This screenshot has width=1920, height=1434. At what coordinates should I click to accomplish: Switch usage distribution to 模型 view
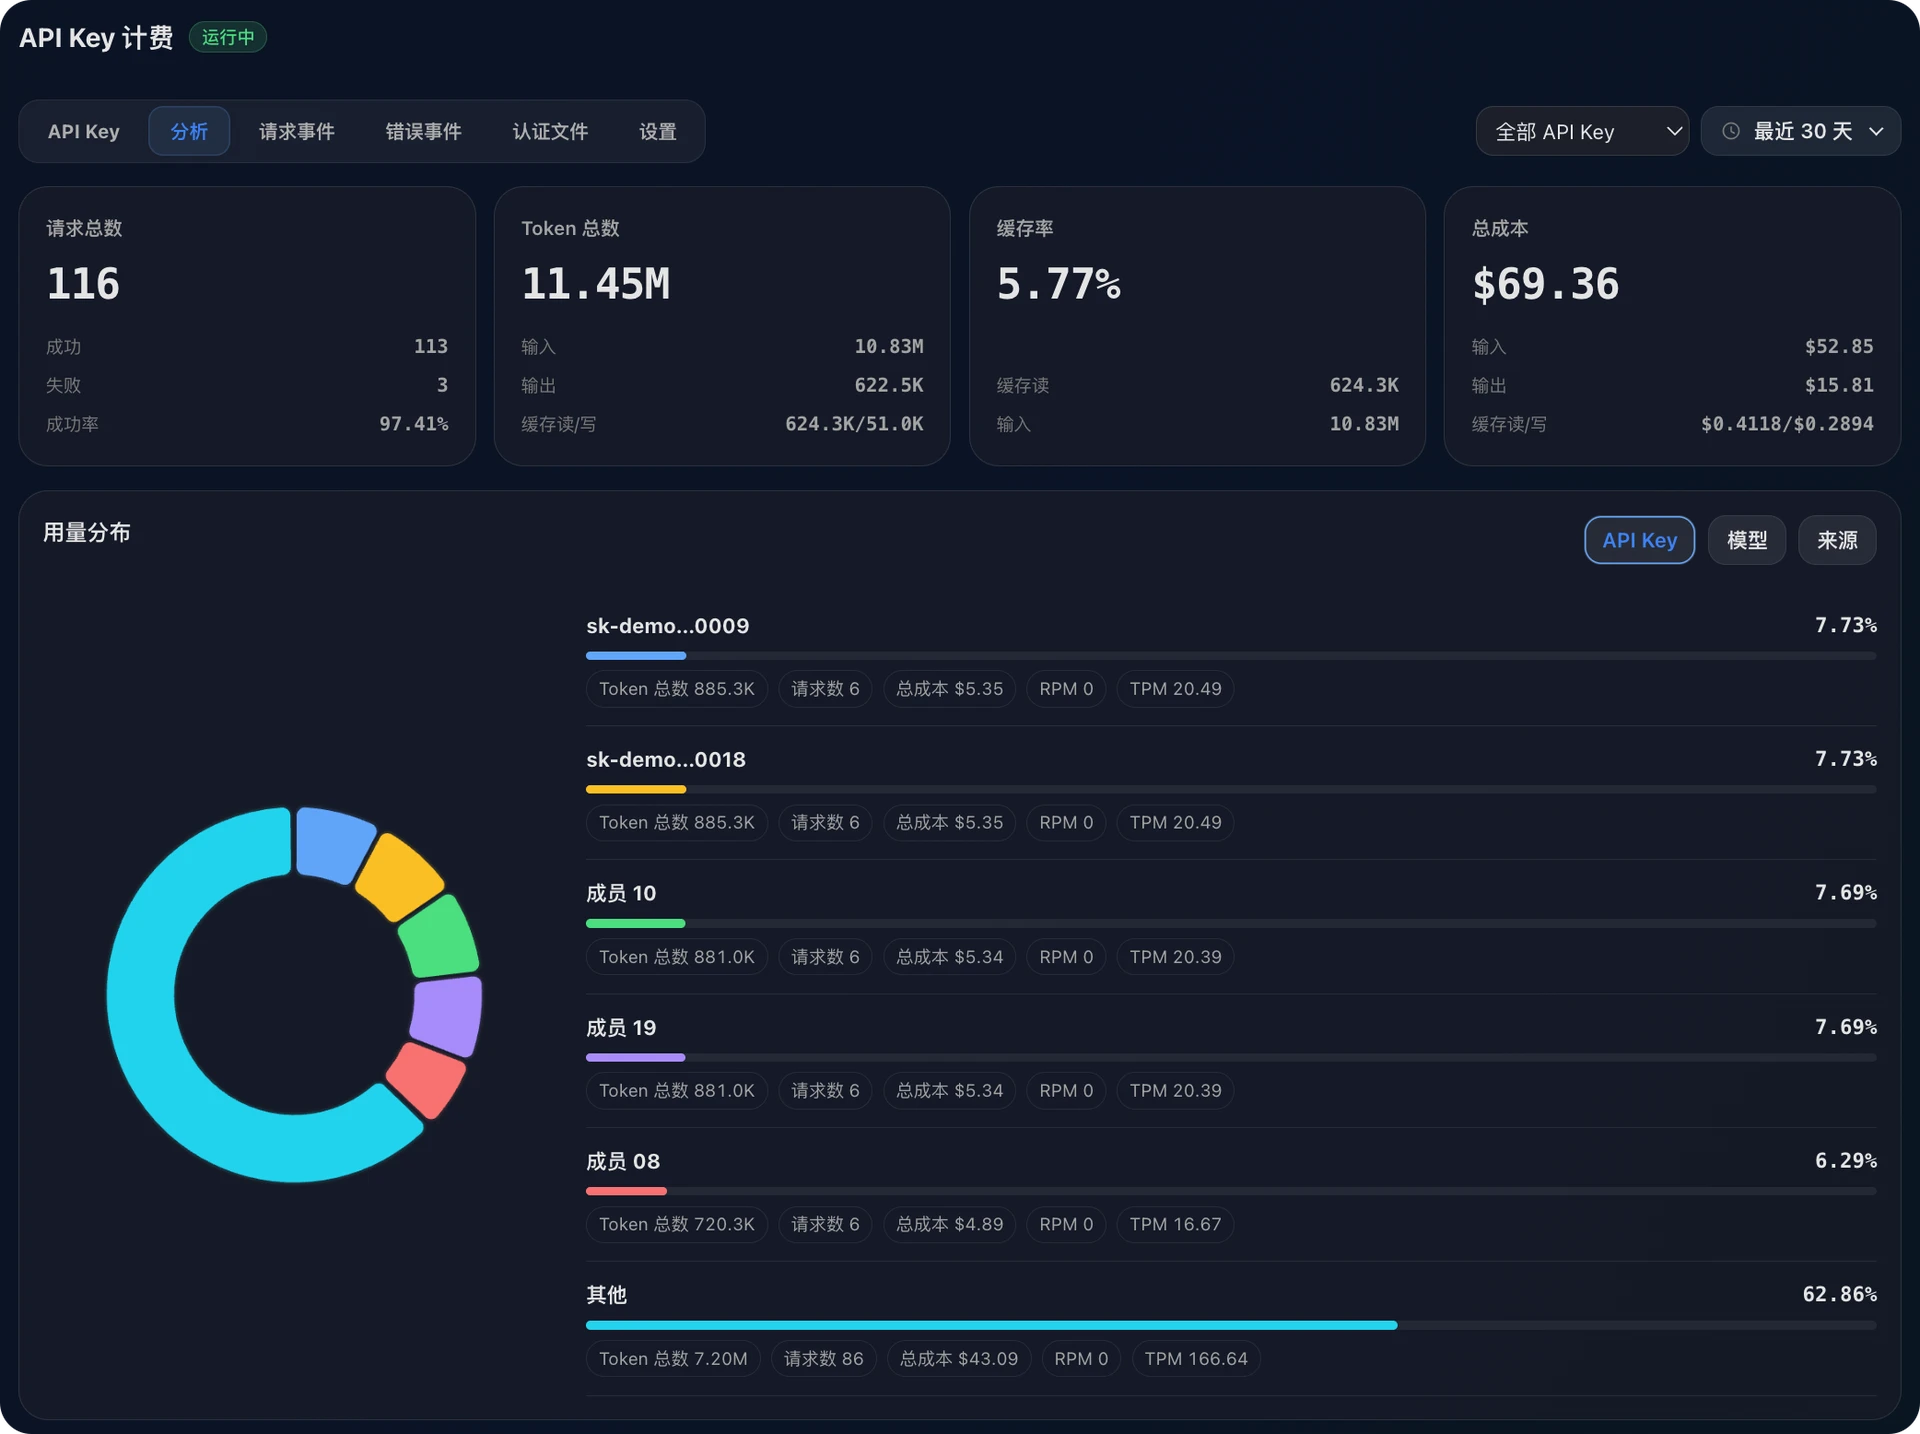pos(1746,540)
